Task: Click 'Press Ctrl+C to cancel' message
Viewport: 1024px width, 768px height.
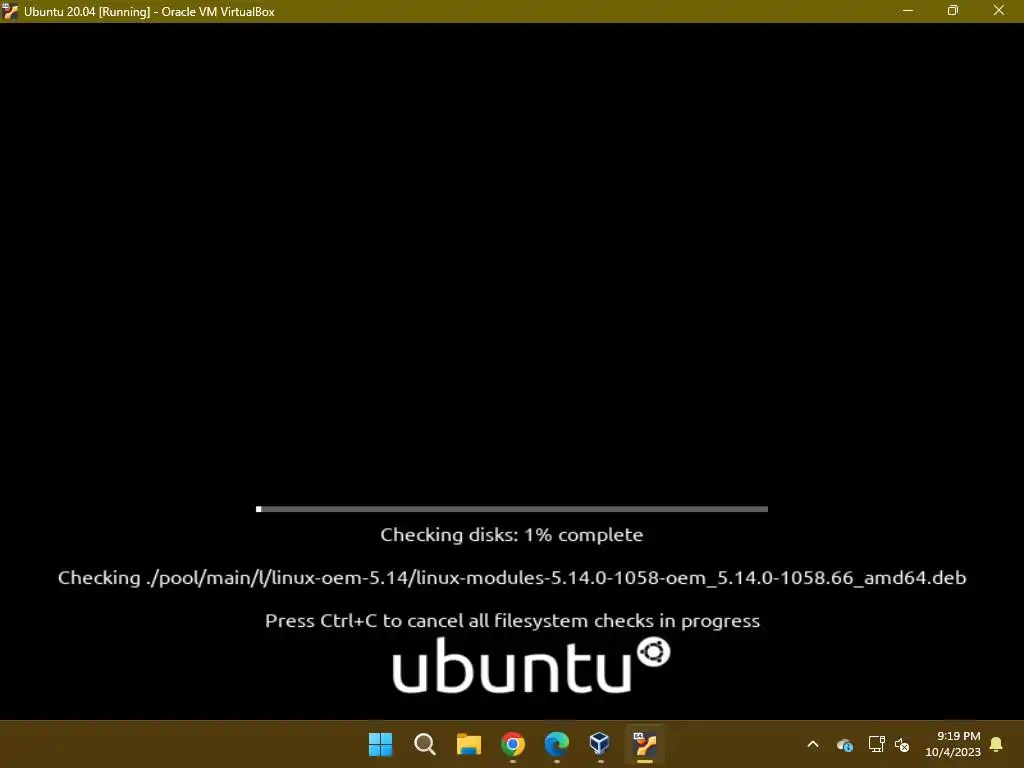Action: pyautogui.click(x=512, y=620)
